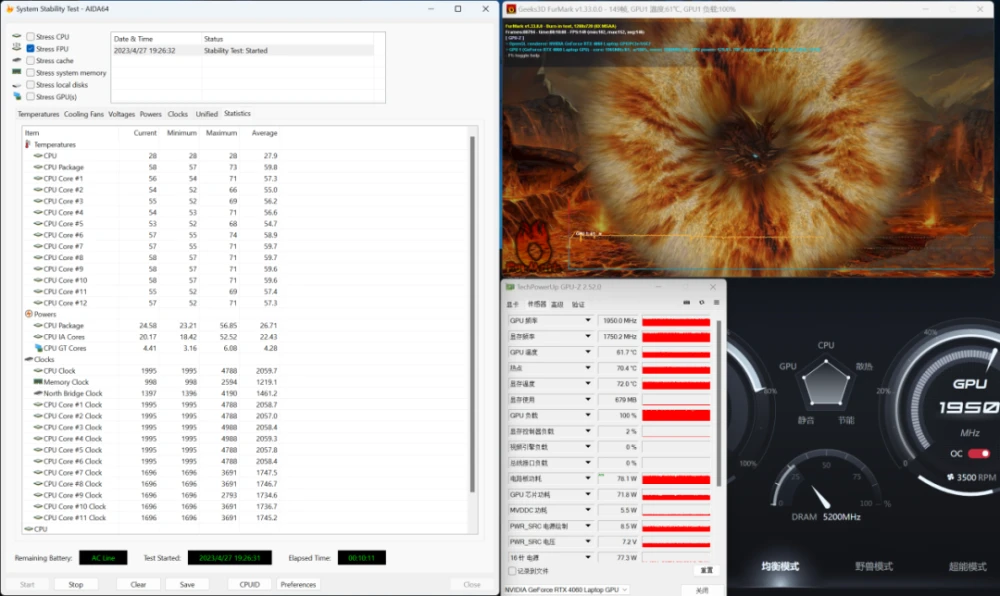
Task: Open the GPU-Z 显卡 (Graphics Card) tab
Action: pyautogui.click(x=513, y=305)
